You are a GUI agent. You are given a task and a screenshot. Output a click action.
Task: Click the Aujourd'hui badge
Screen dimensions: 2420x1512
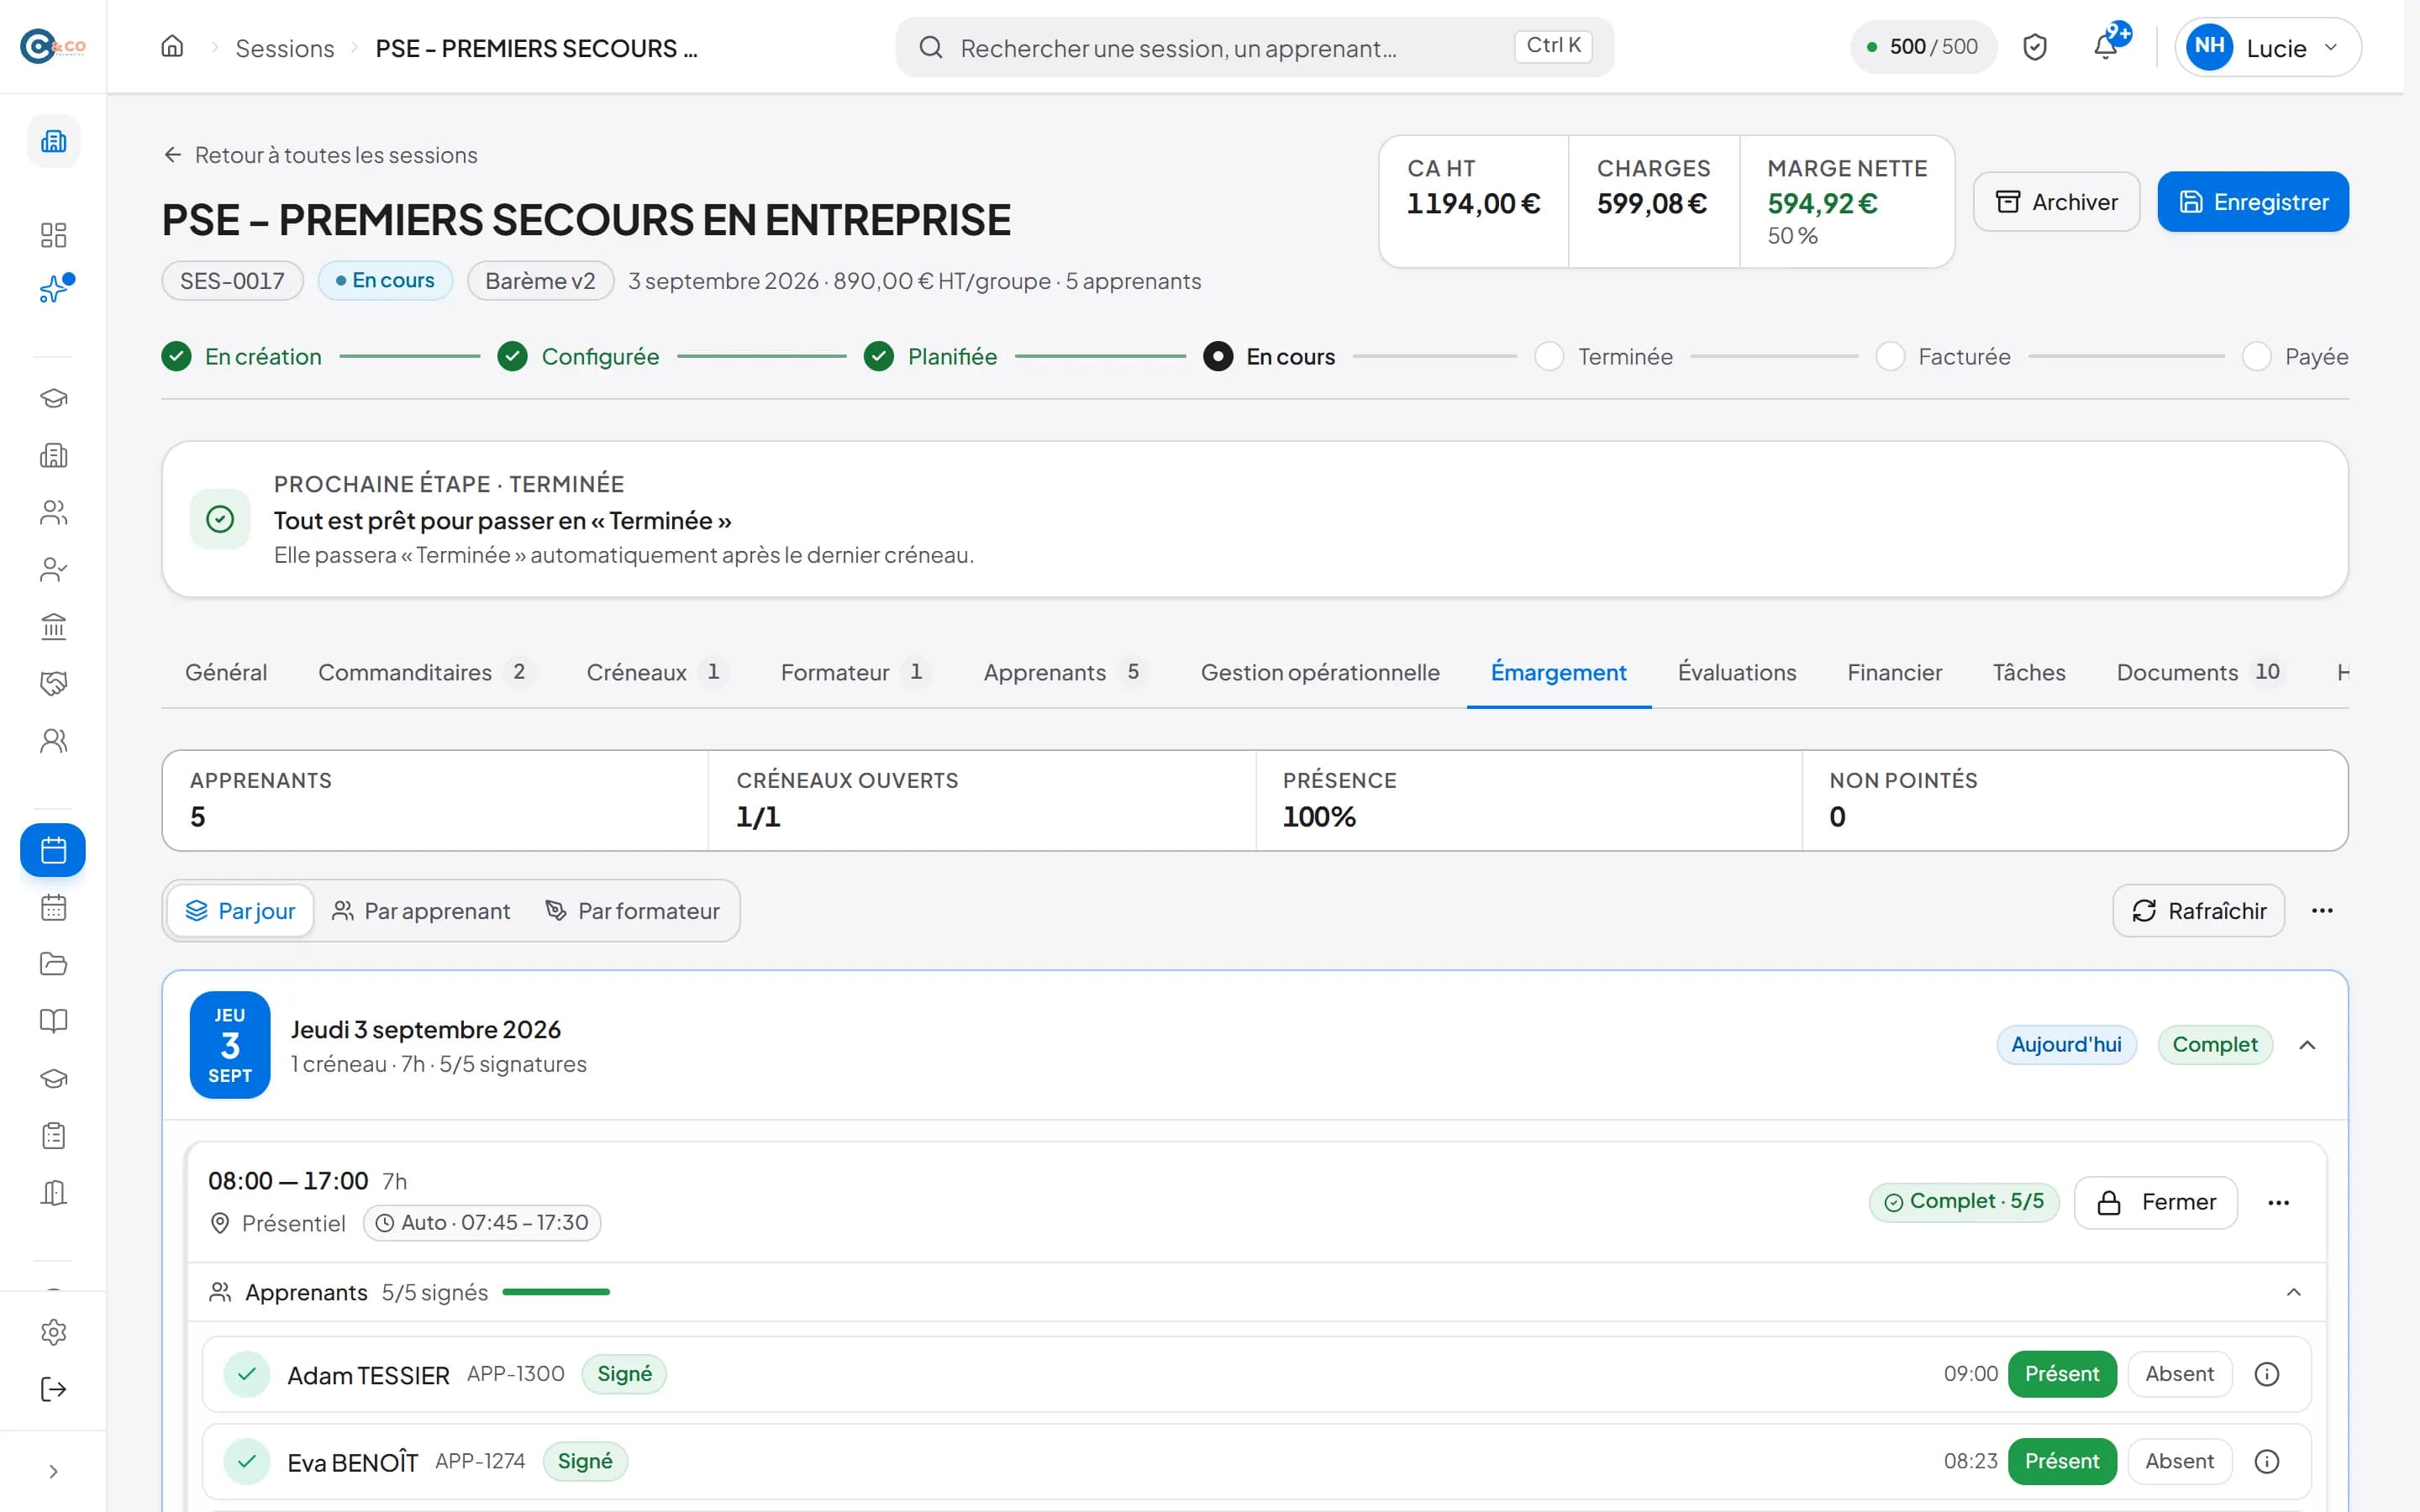pyautogui.click(x=2066, y=1045)
